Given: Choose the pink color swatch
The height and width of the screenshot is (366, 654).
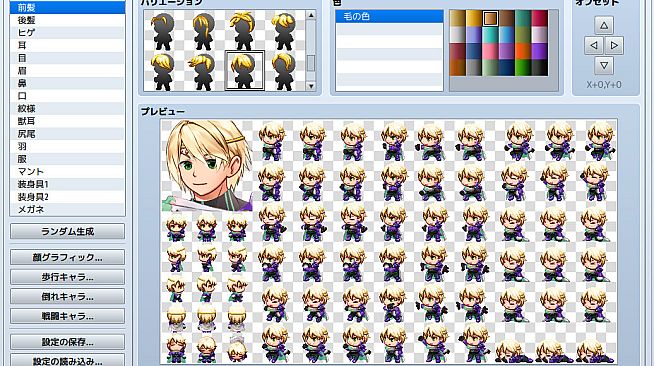Looking at the screenshot, I should click(x=490, y=51).
